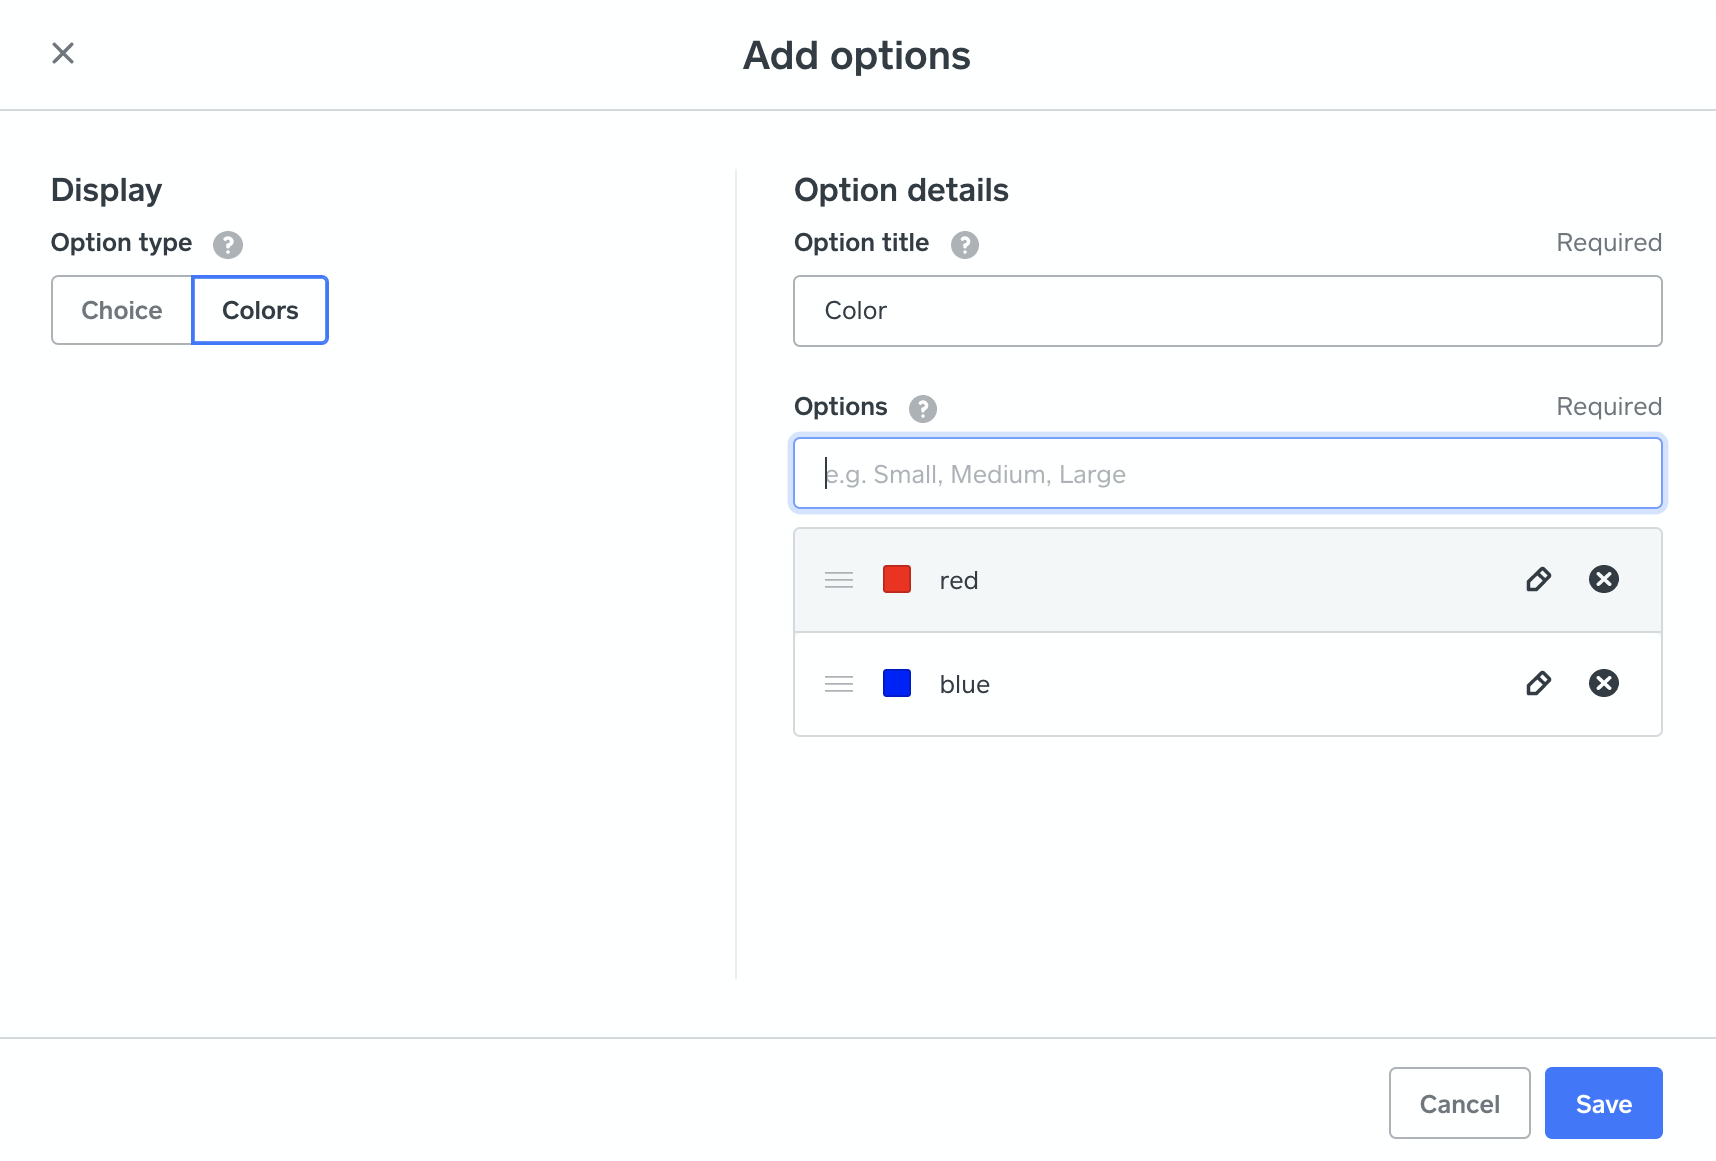Screen dimensions: 1716x1161
Task: Close the Add options dialog
Action: click(63, 53)
